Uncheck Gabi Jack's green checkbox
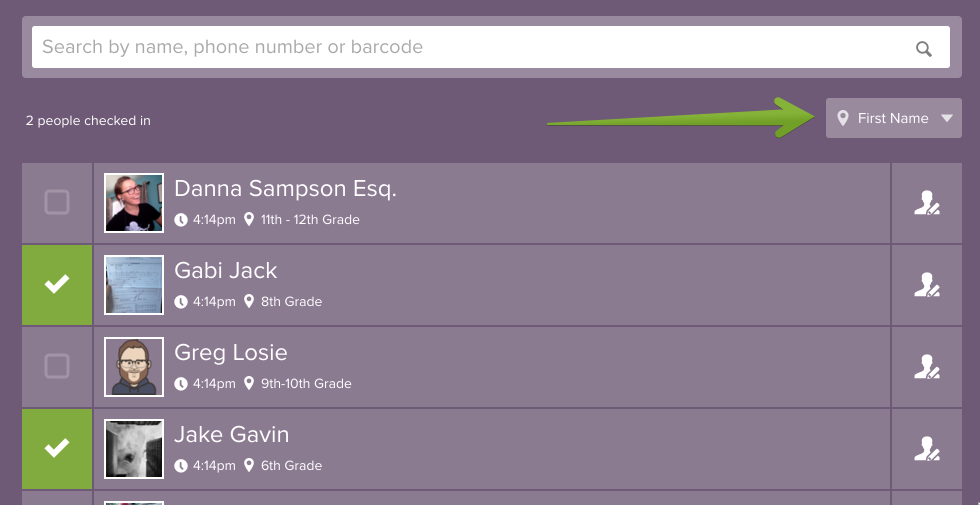The height and width of the screenshot is (505, 980). [57, 285]
